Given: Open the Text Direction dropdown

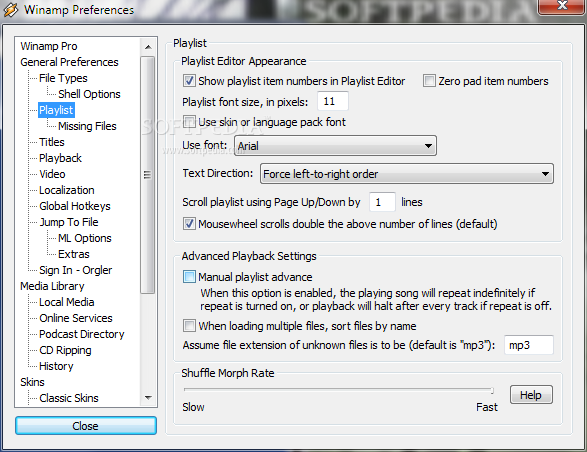Looking at the screenshot, I should [x=407, y=174].
